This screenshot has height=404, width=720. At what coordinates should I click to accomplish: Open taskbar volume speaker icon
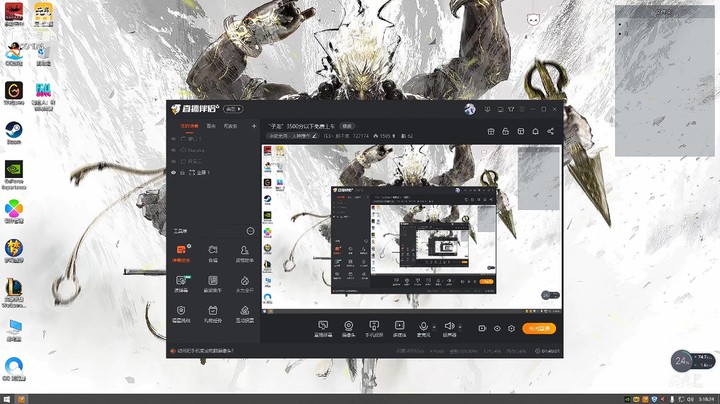tap(690, 399)
